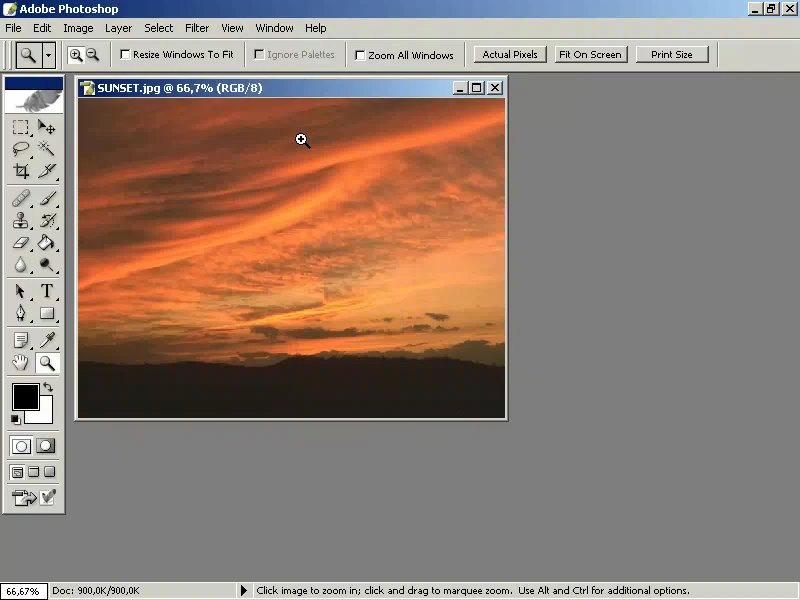
Task: Click the Actual Pixels button
Action: pyautogui.click(x=510, y=55)
